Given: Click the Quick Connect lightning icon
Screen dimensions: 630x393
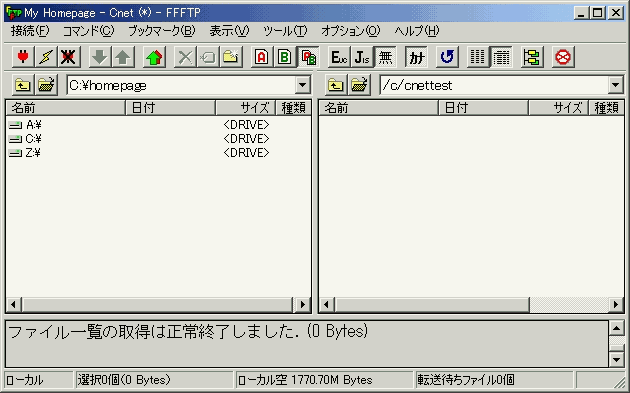Looking at the screenshot, I should [x=45, y=57].
